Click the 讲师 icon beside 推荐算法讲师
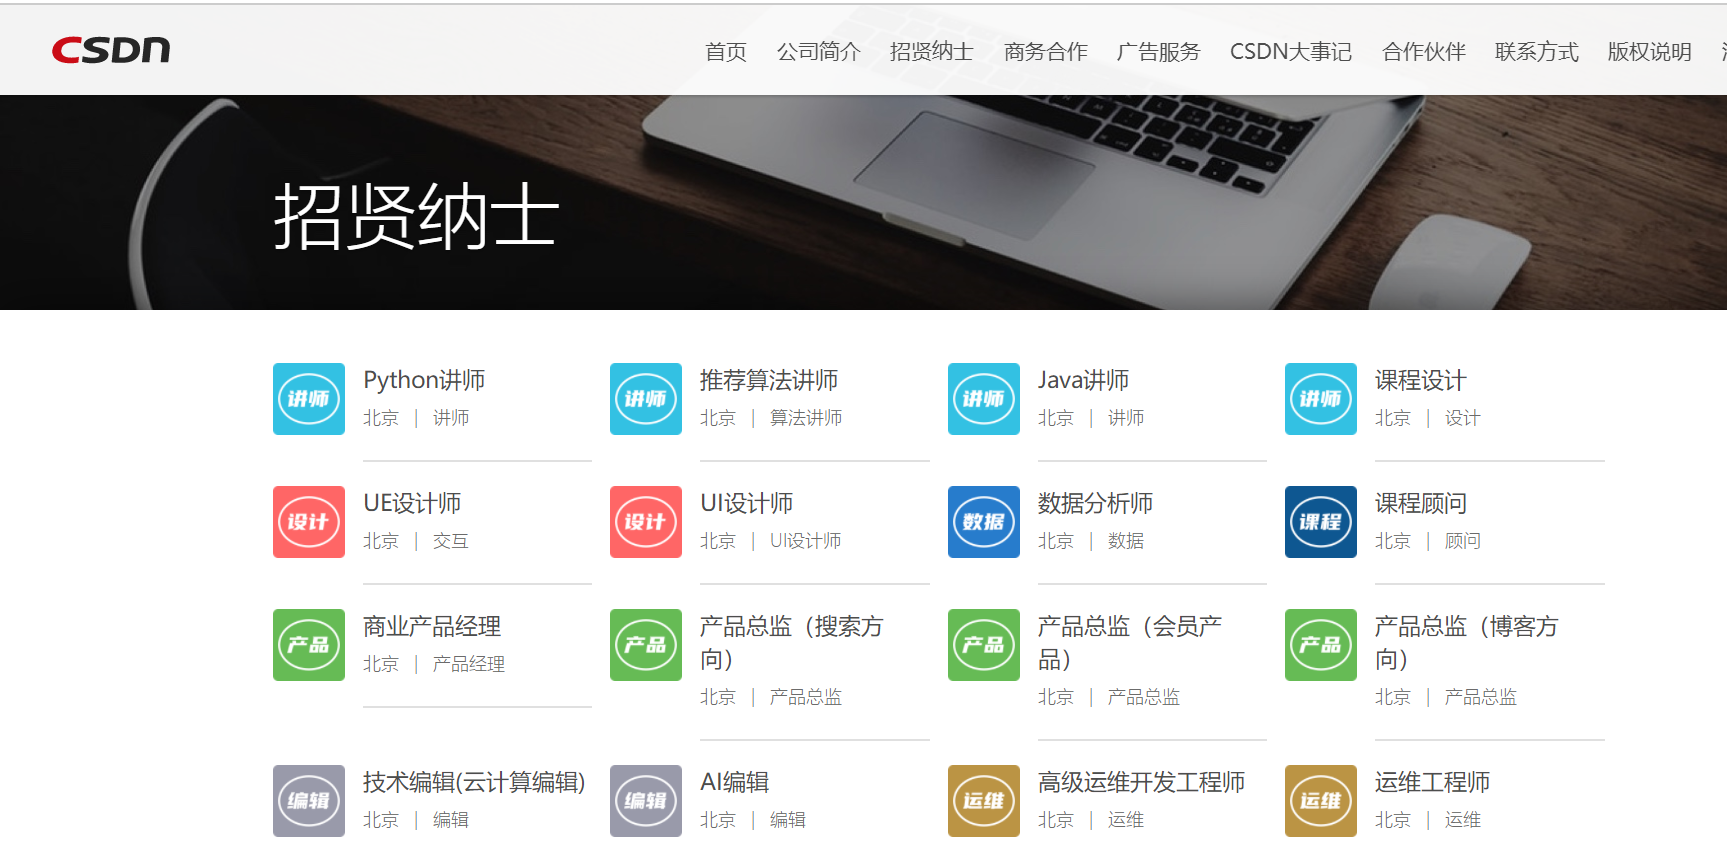1727x842 pixels. (646, 399)
